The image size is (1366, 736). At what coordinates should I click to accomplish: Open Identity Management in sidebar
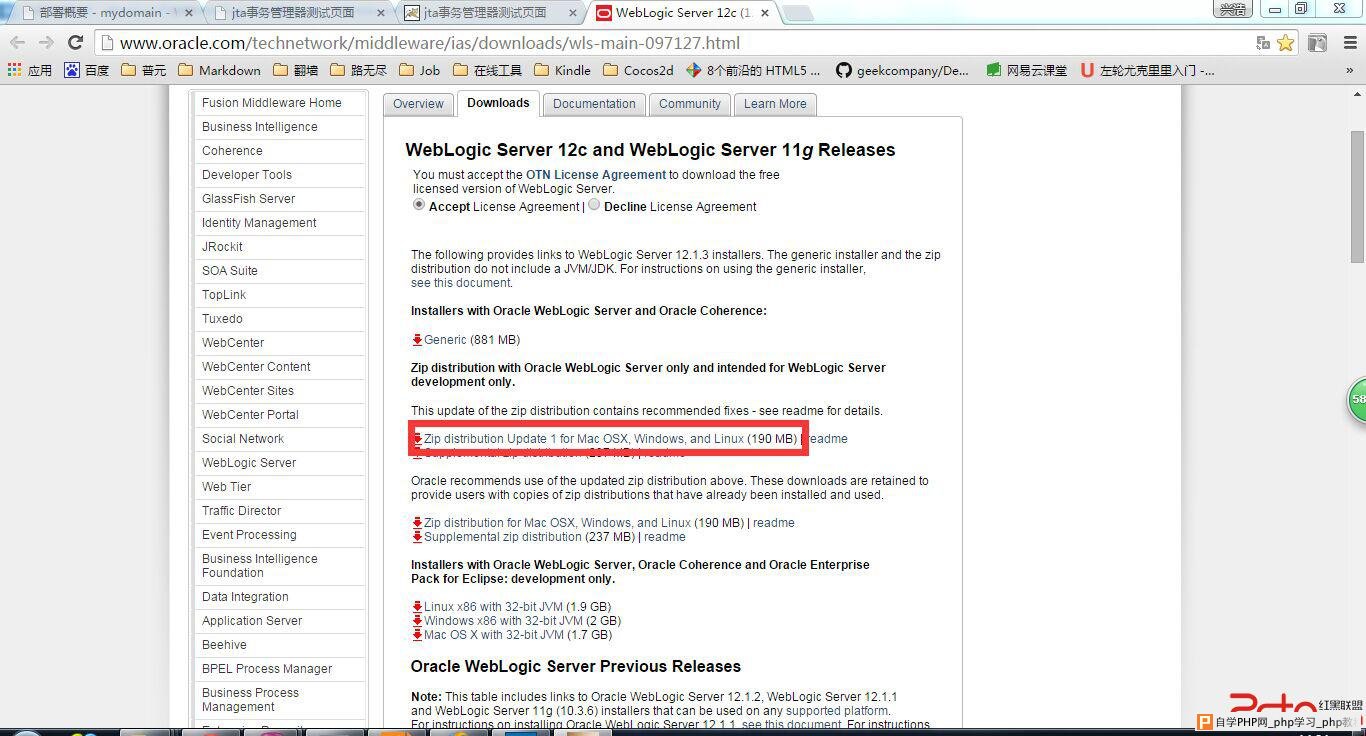259,223
